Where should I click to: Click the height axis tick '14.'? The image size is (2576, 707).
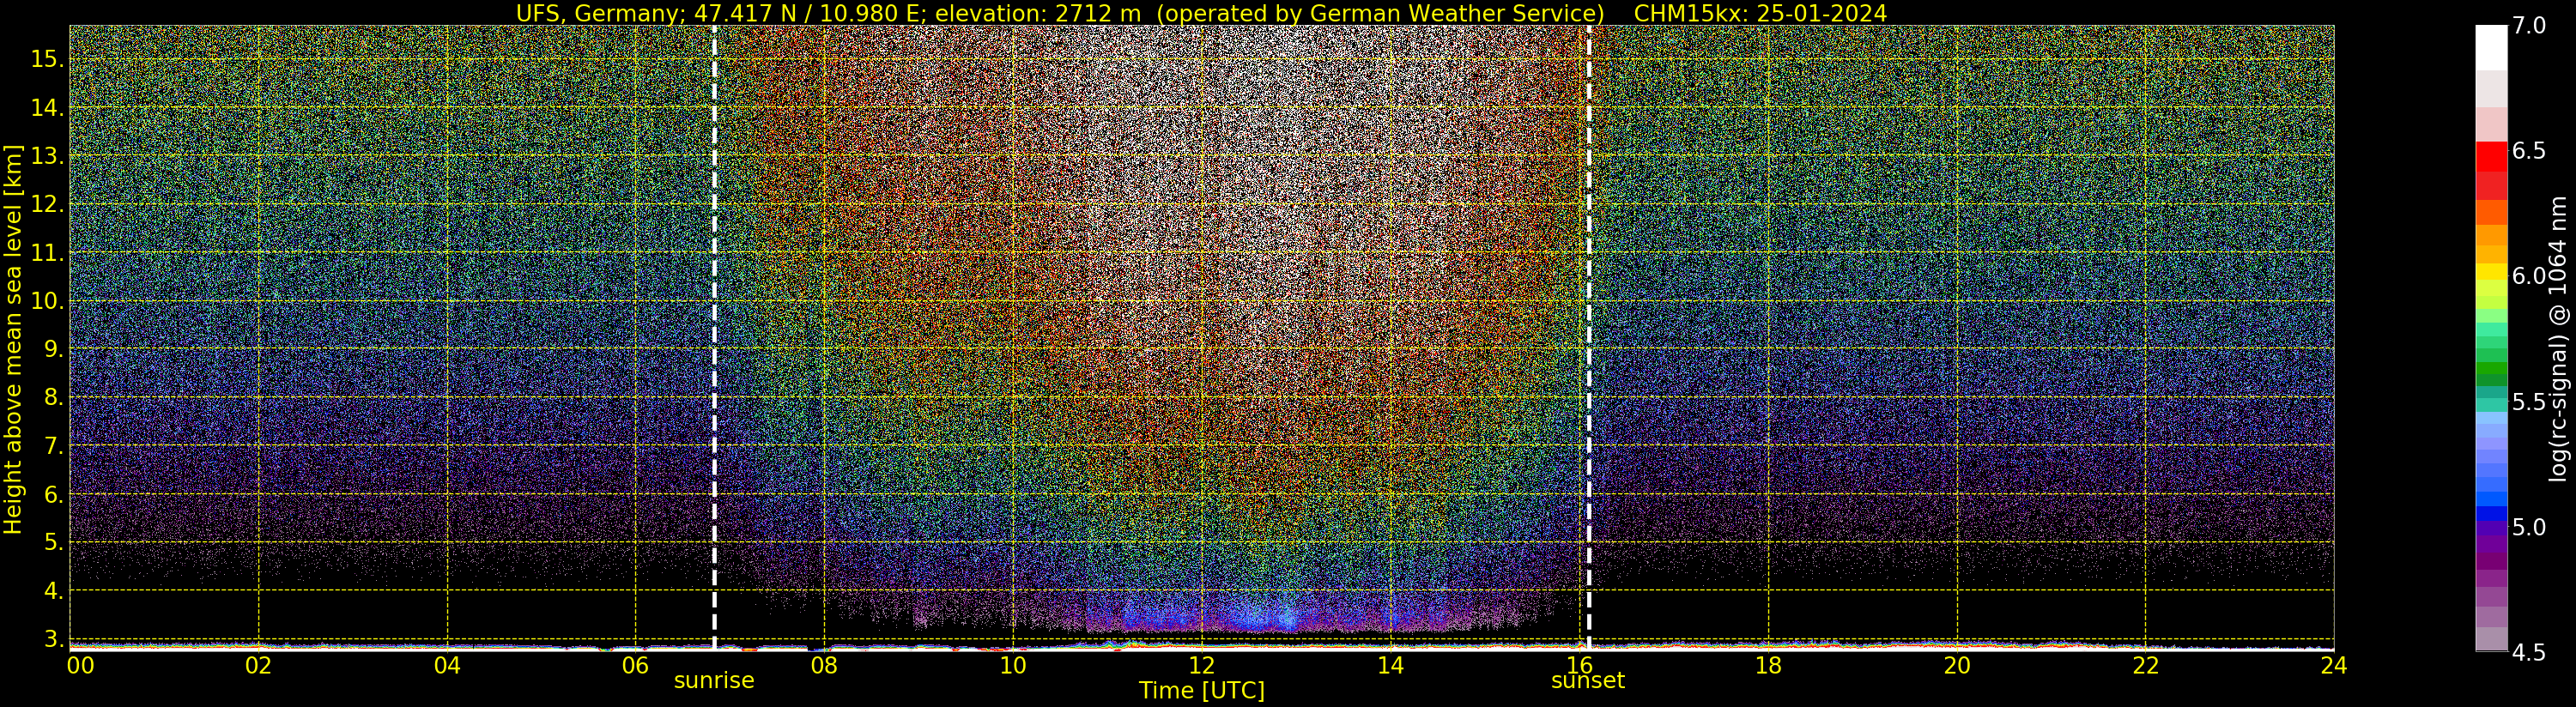(47, 107)
